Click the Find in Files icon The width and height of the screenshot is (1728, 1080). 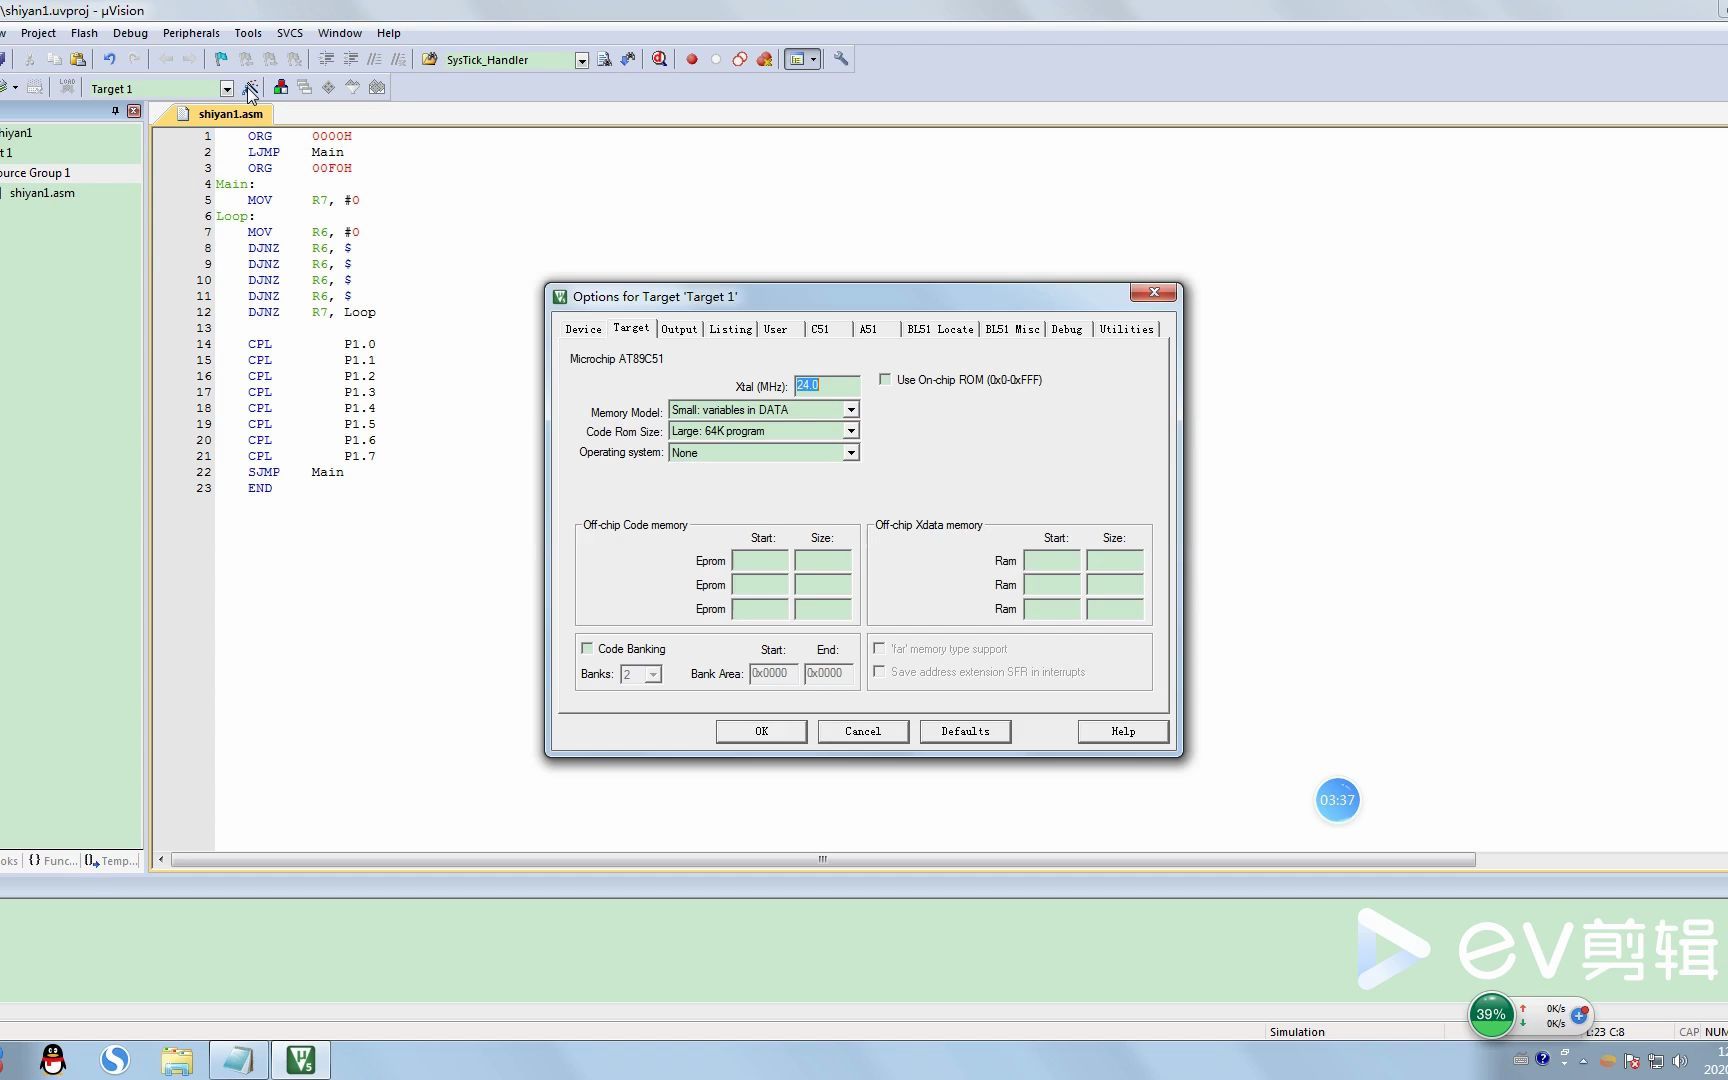coord(604,59)
